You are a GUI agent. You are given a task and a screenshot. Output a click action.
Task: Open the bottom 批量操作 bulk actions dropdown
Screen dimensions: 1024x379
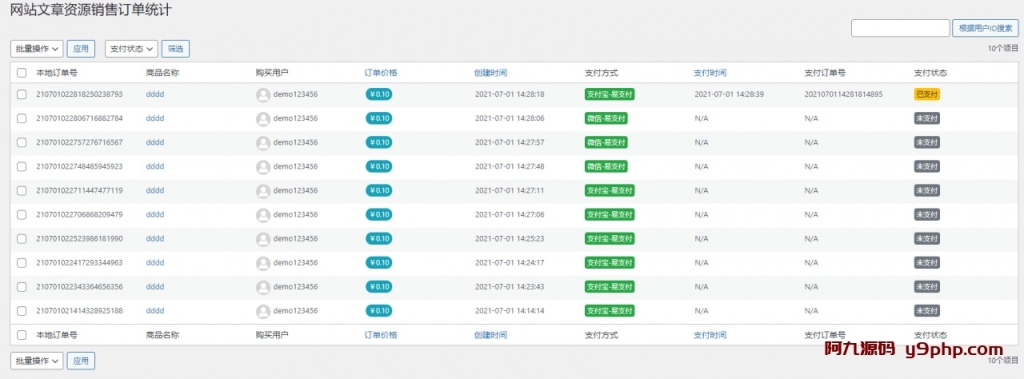point(37,361)
